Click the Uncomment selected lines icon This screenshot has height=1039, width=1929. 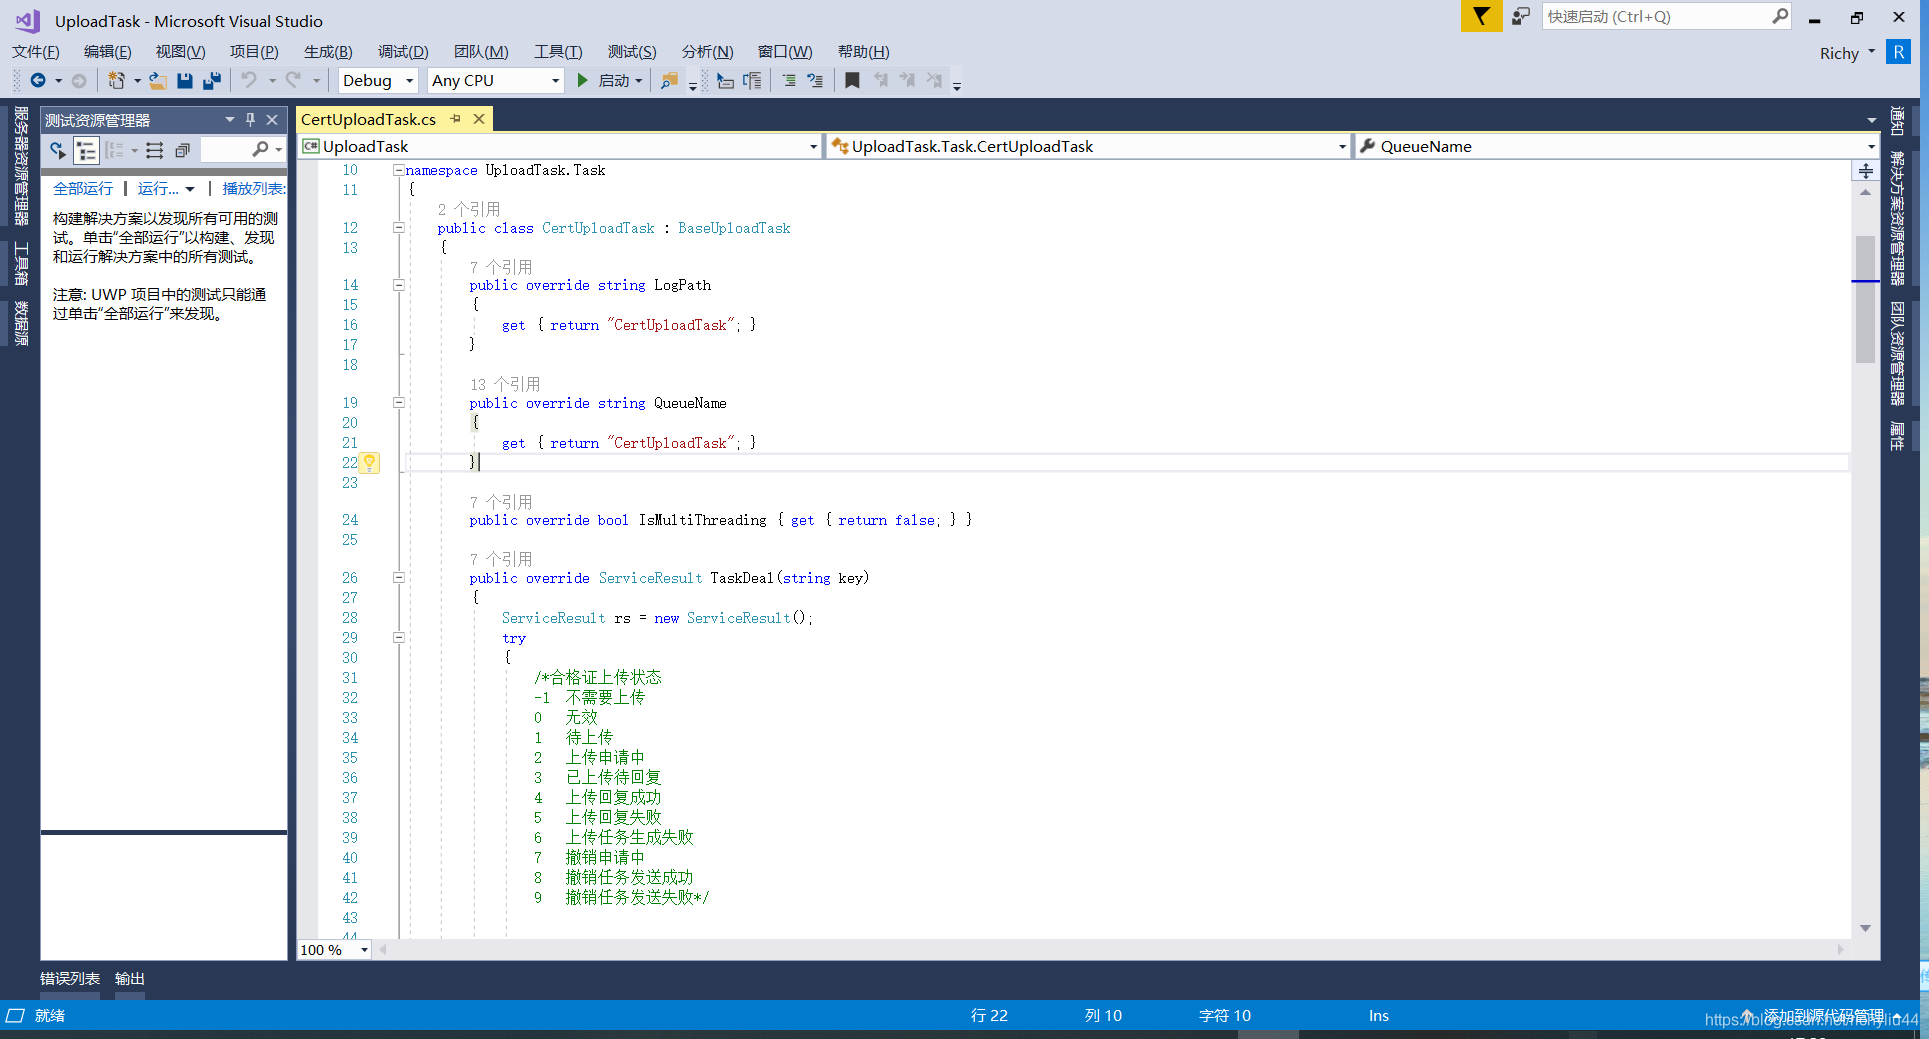click(x=815, y=81)
